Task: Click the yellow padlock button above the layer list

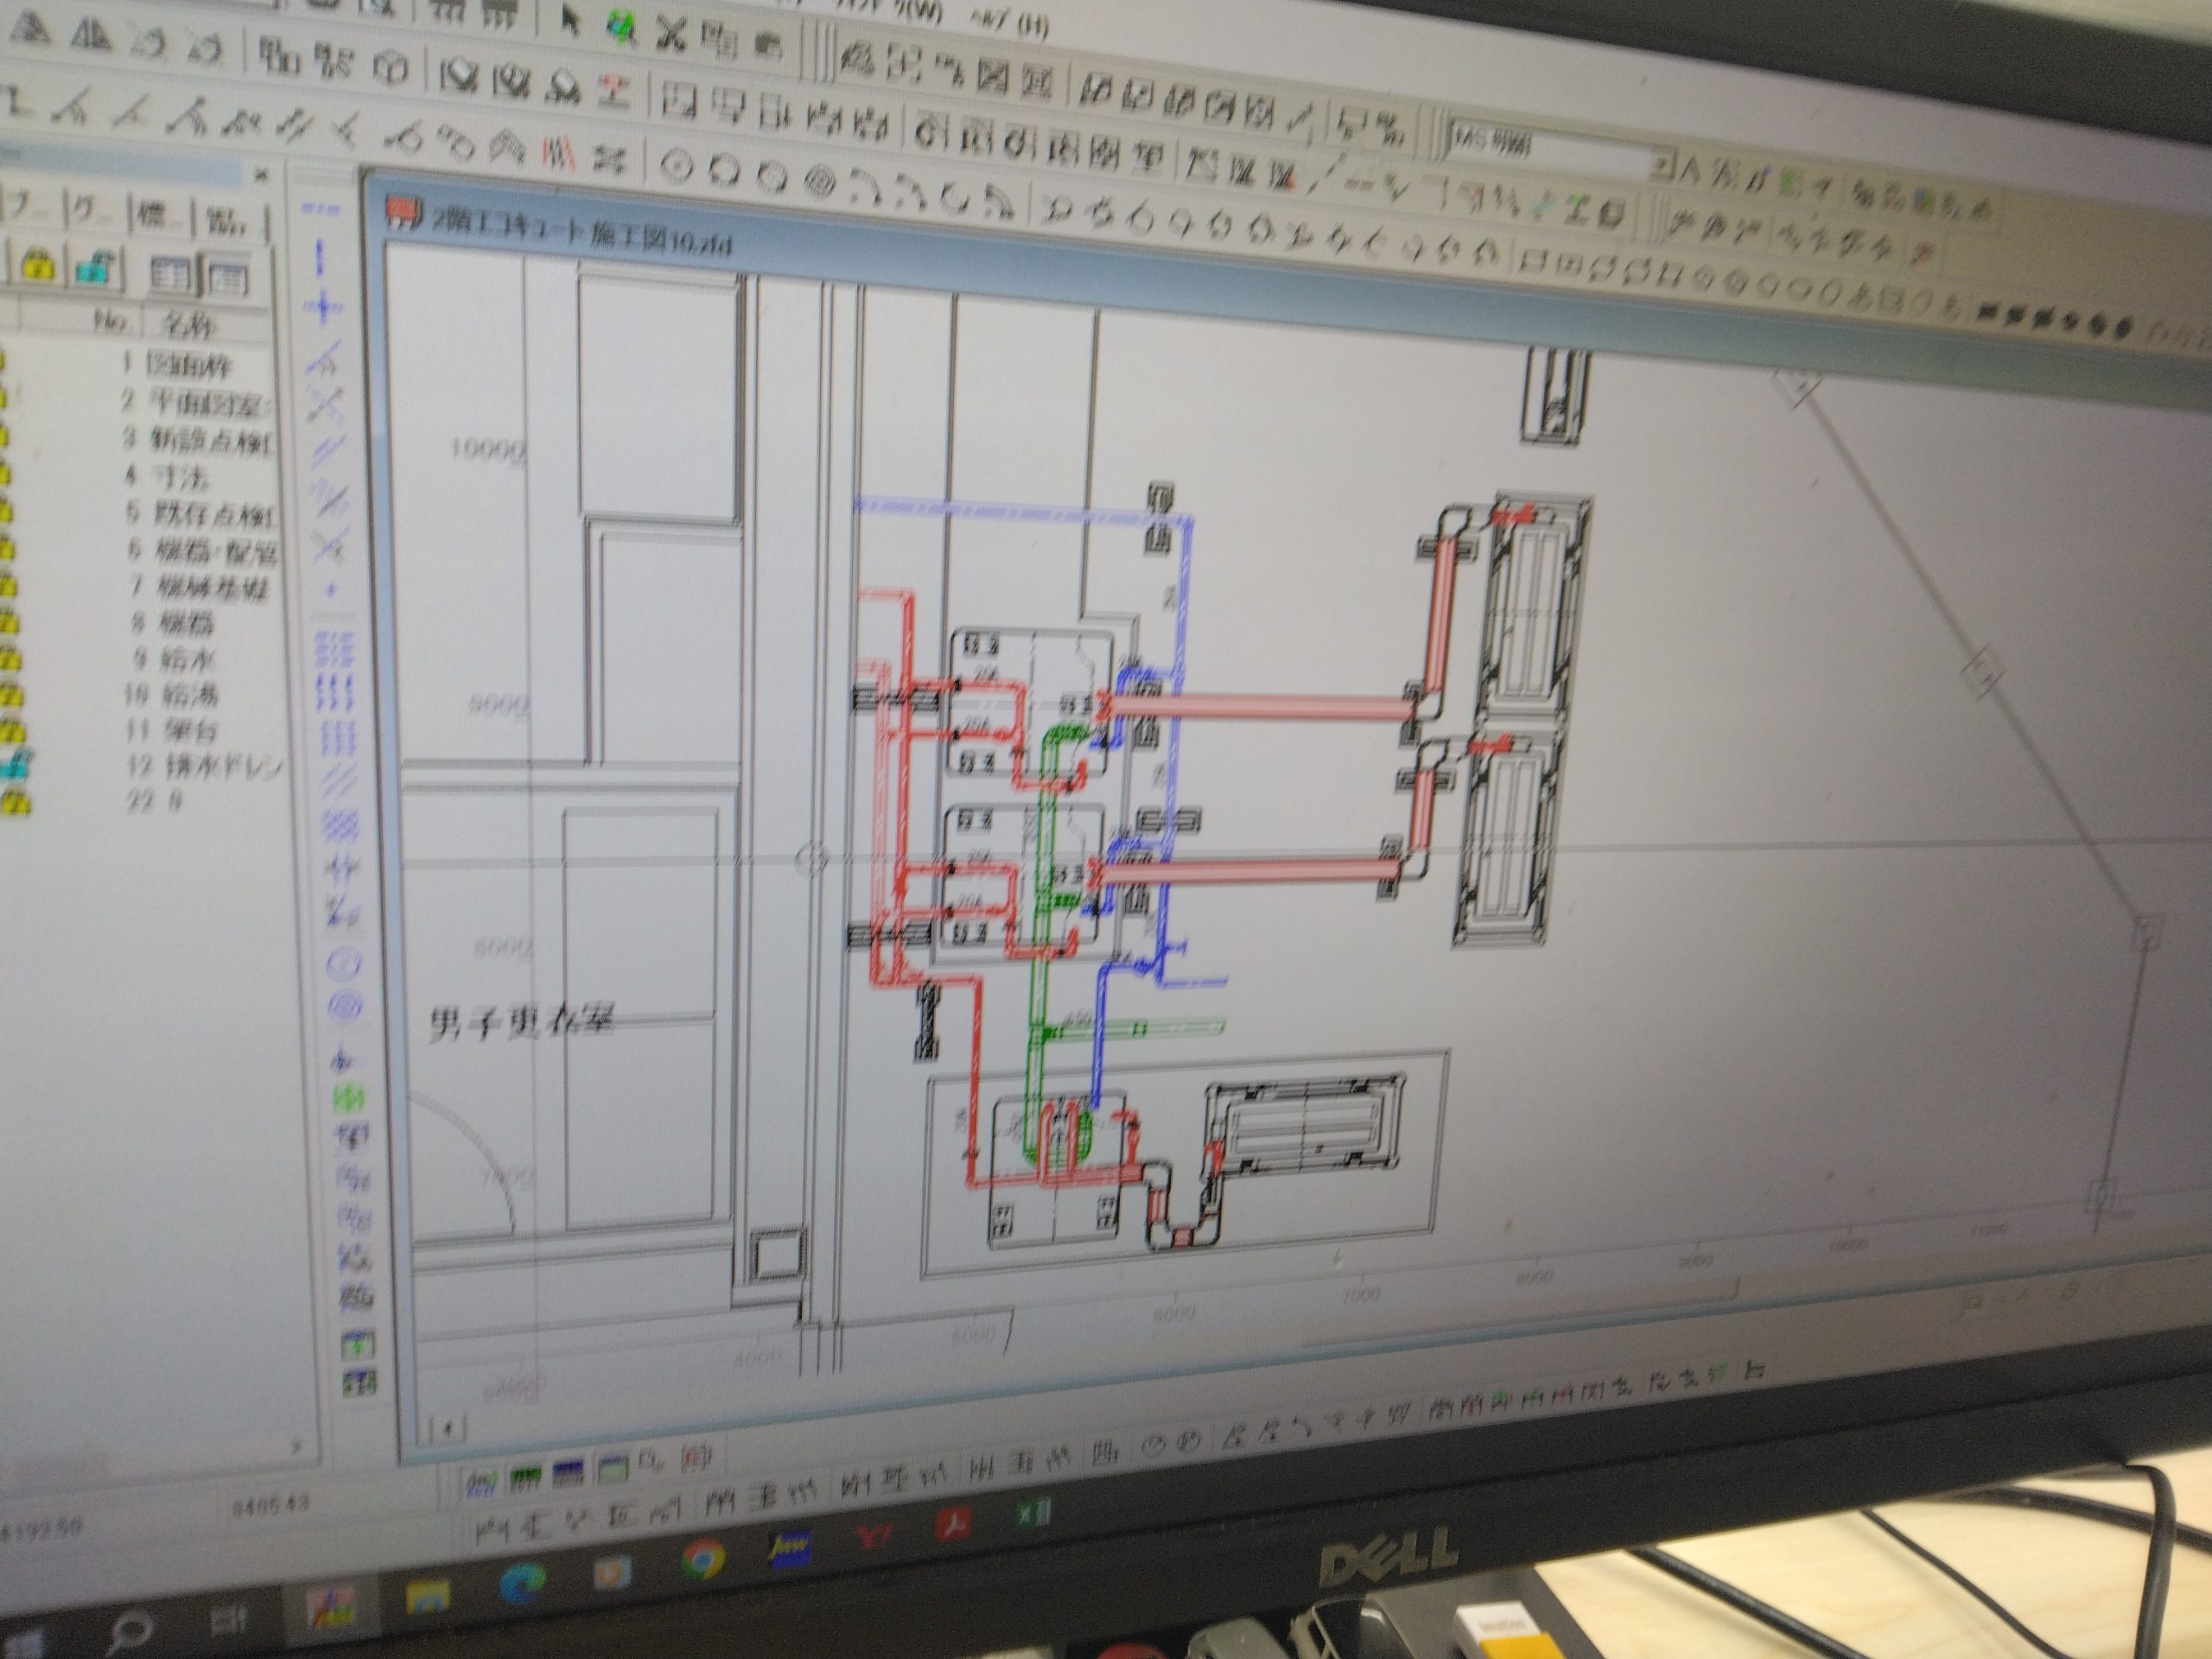Action: click(38, 267)
